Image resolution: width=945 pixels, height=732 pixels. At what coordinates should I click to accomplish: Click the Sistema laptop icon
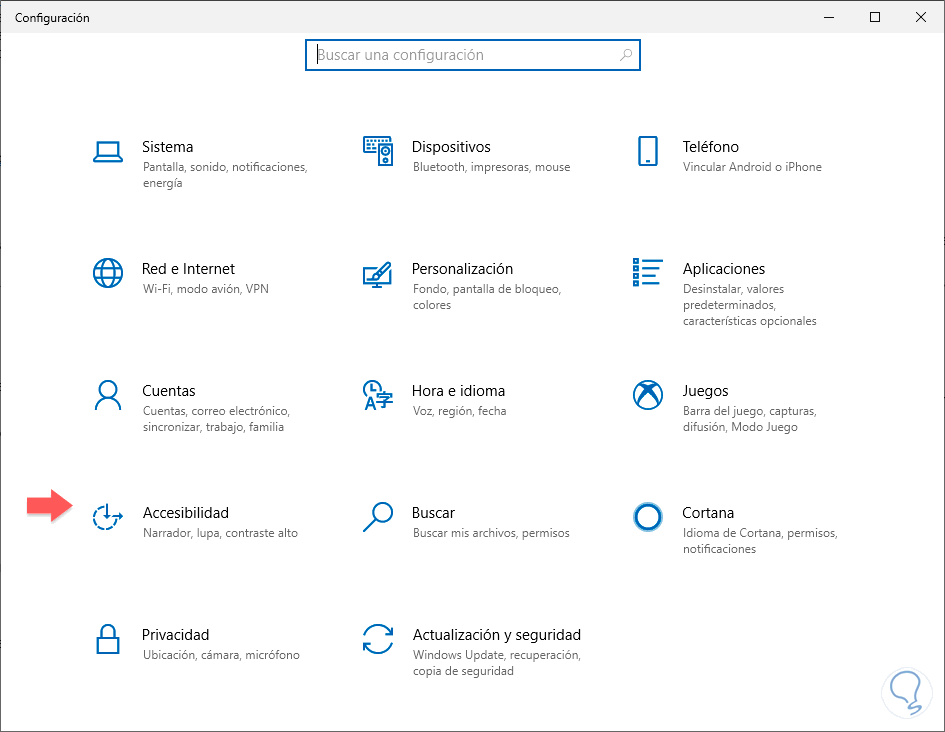(107, 151)
